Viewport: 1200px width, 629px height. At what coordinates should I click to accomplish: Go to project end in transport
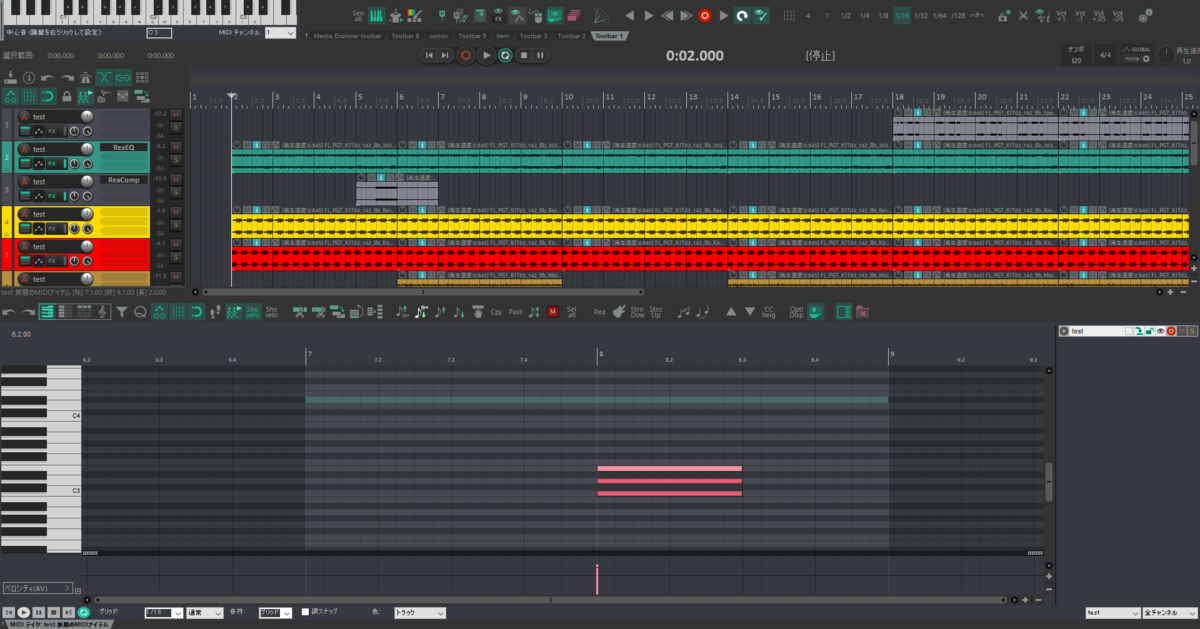pyautogui.click(x=446, y=55)
